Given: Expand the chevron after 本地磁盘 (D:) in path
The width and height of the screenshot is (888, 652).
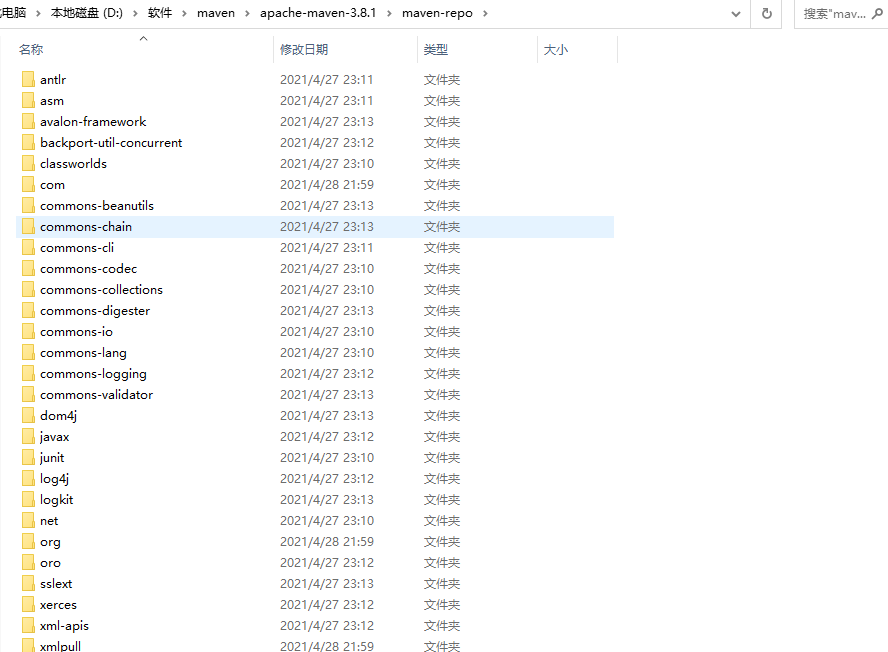Looking at the screenshot, I should (x=135, y=13).
